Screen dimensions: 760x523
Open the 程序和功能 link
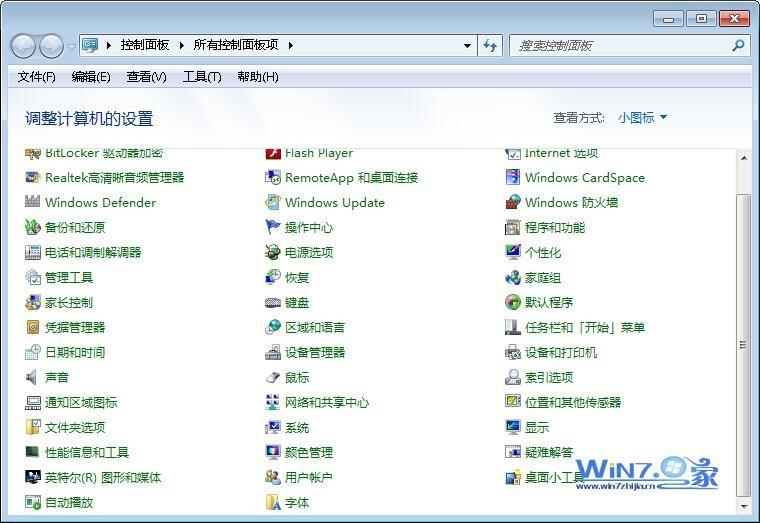point(554,227)
